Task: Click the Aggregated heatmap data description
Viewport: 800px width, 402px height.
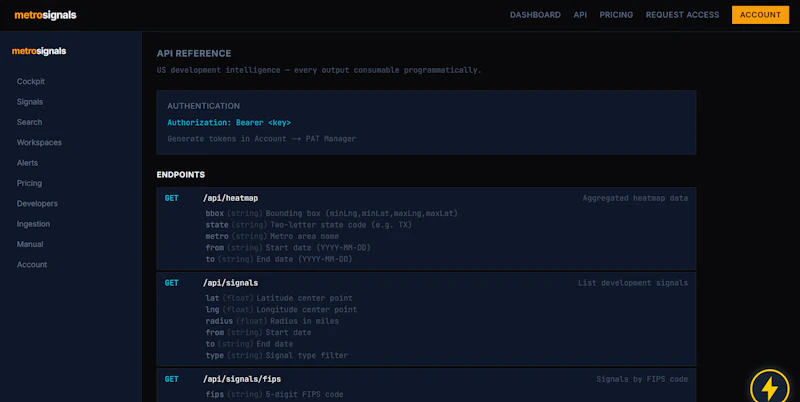Action: point(635,198)
